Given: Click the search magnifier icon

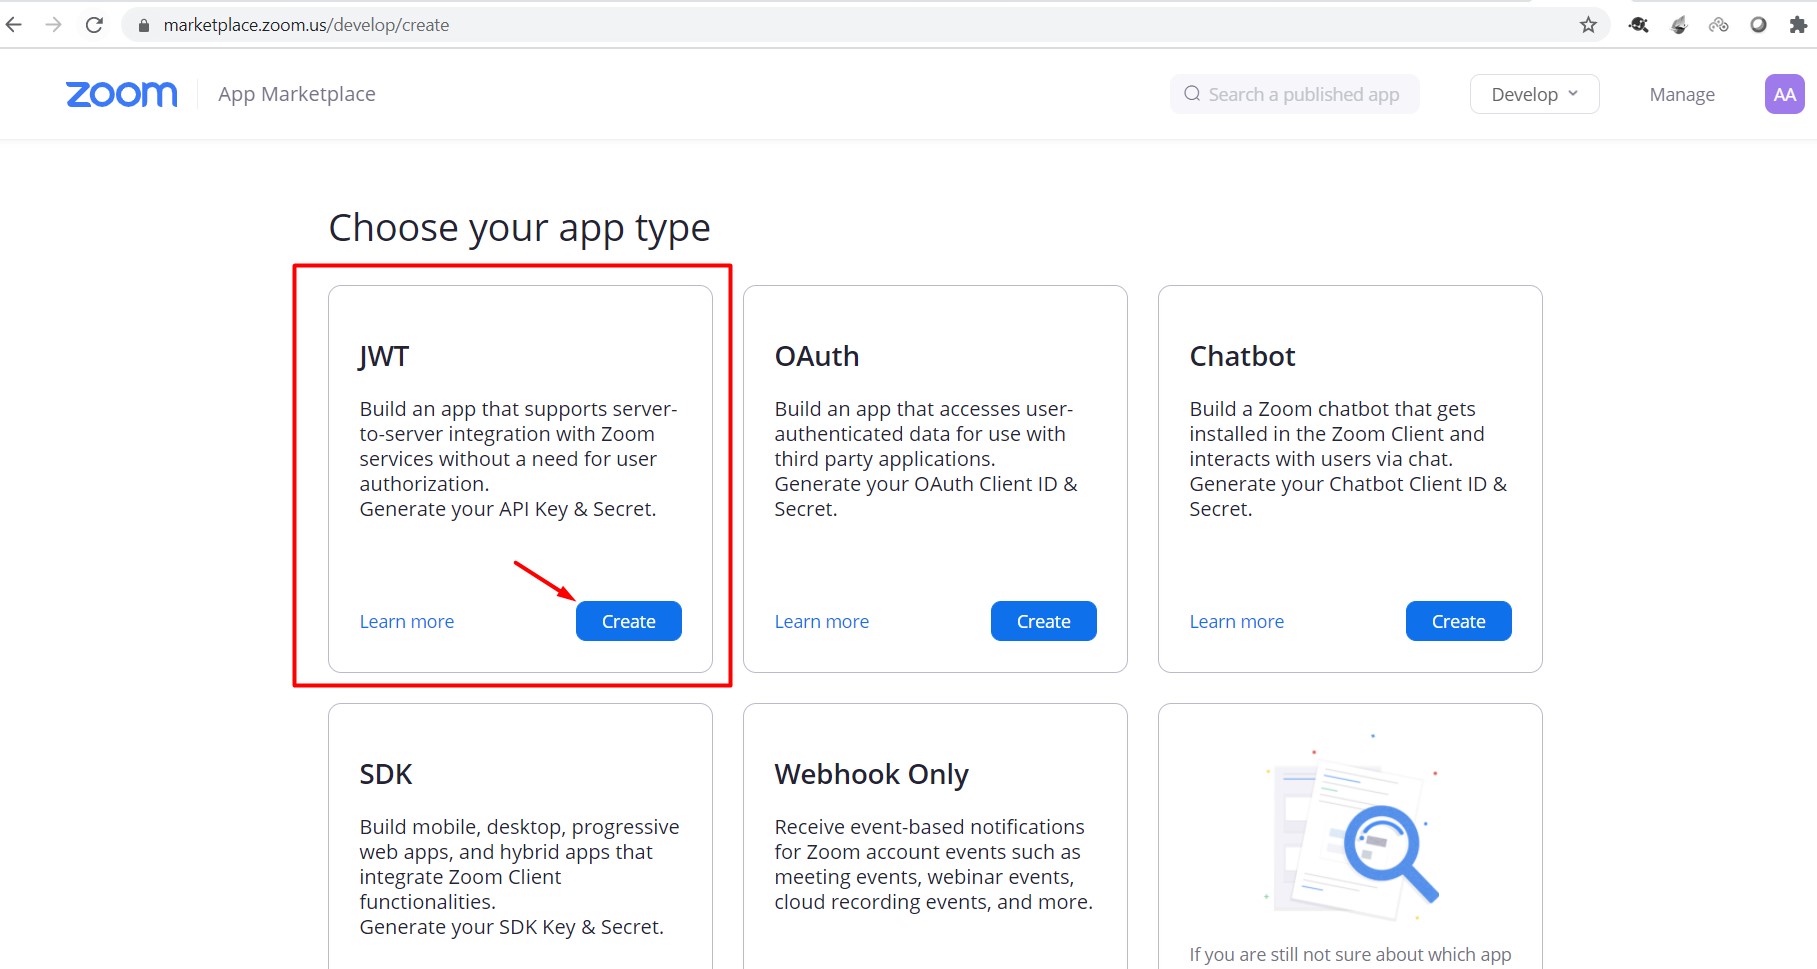Looking at the screenshot, I should point(1192,94).
